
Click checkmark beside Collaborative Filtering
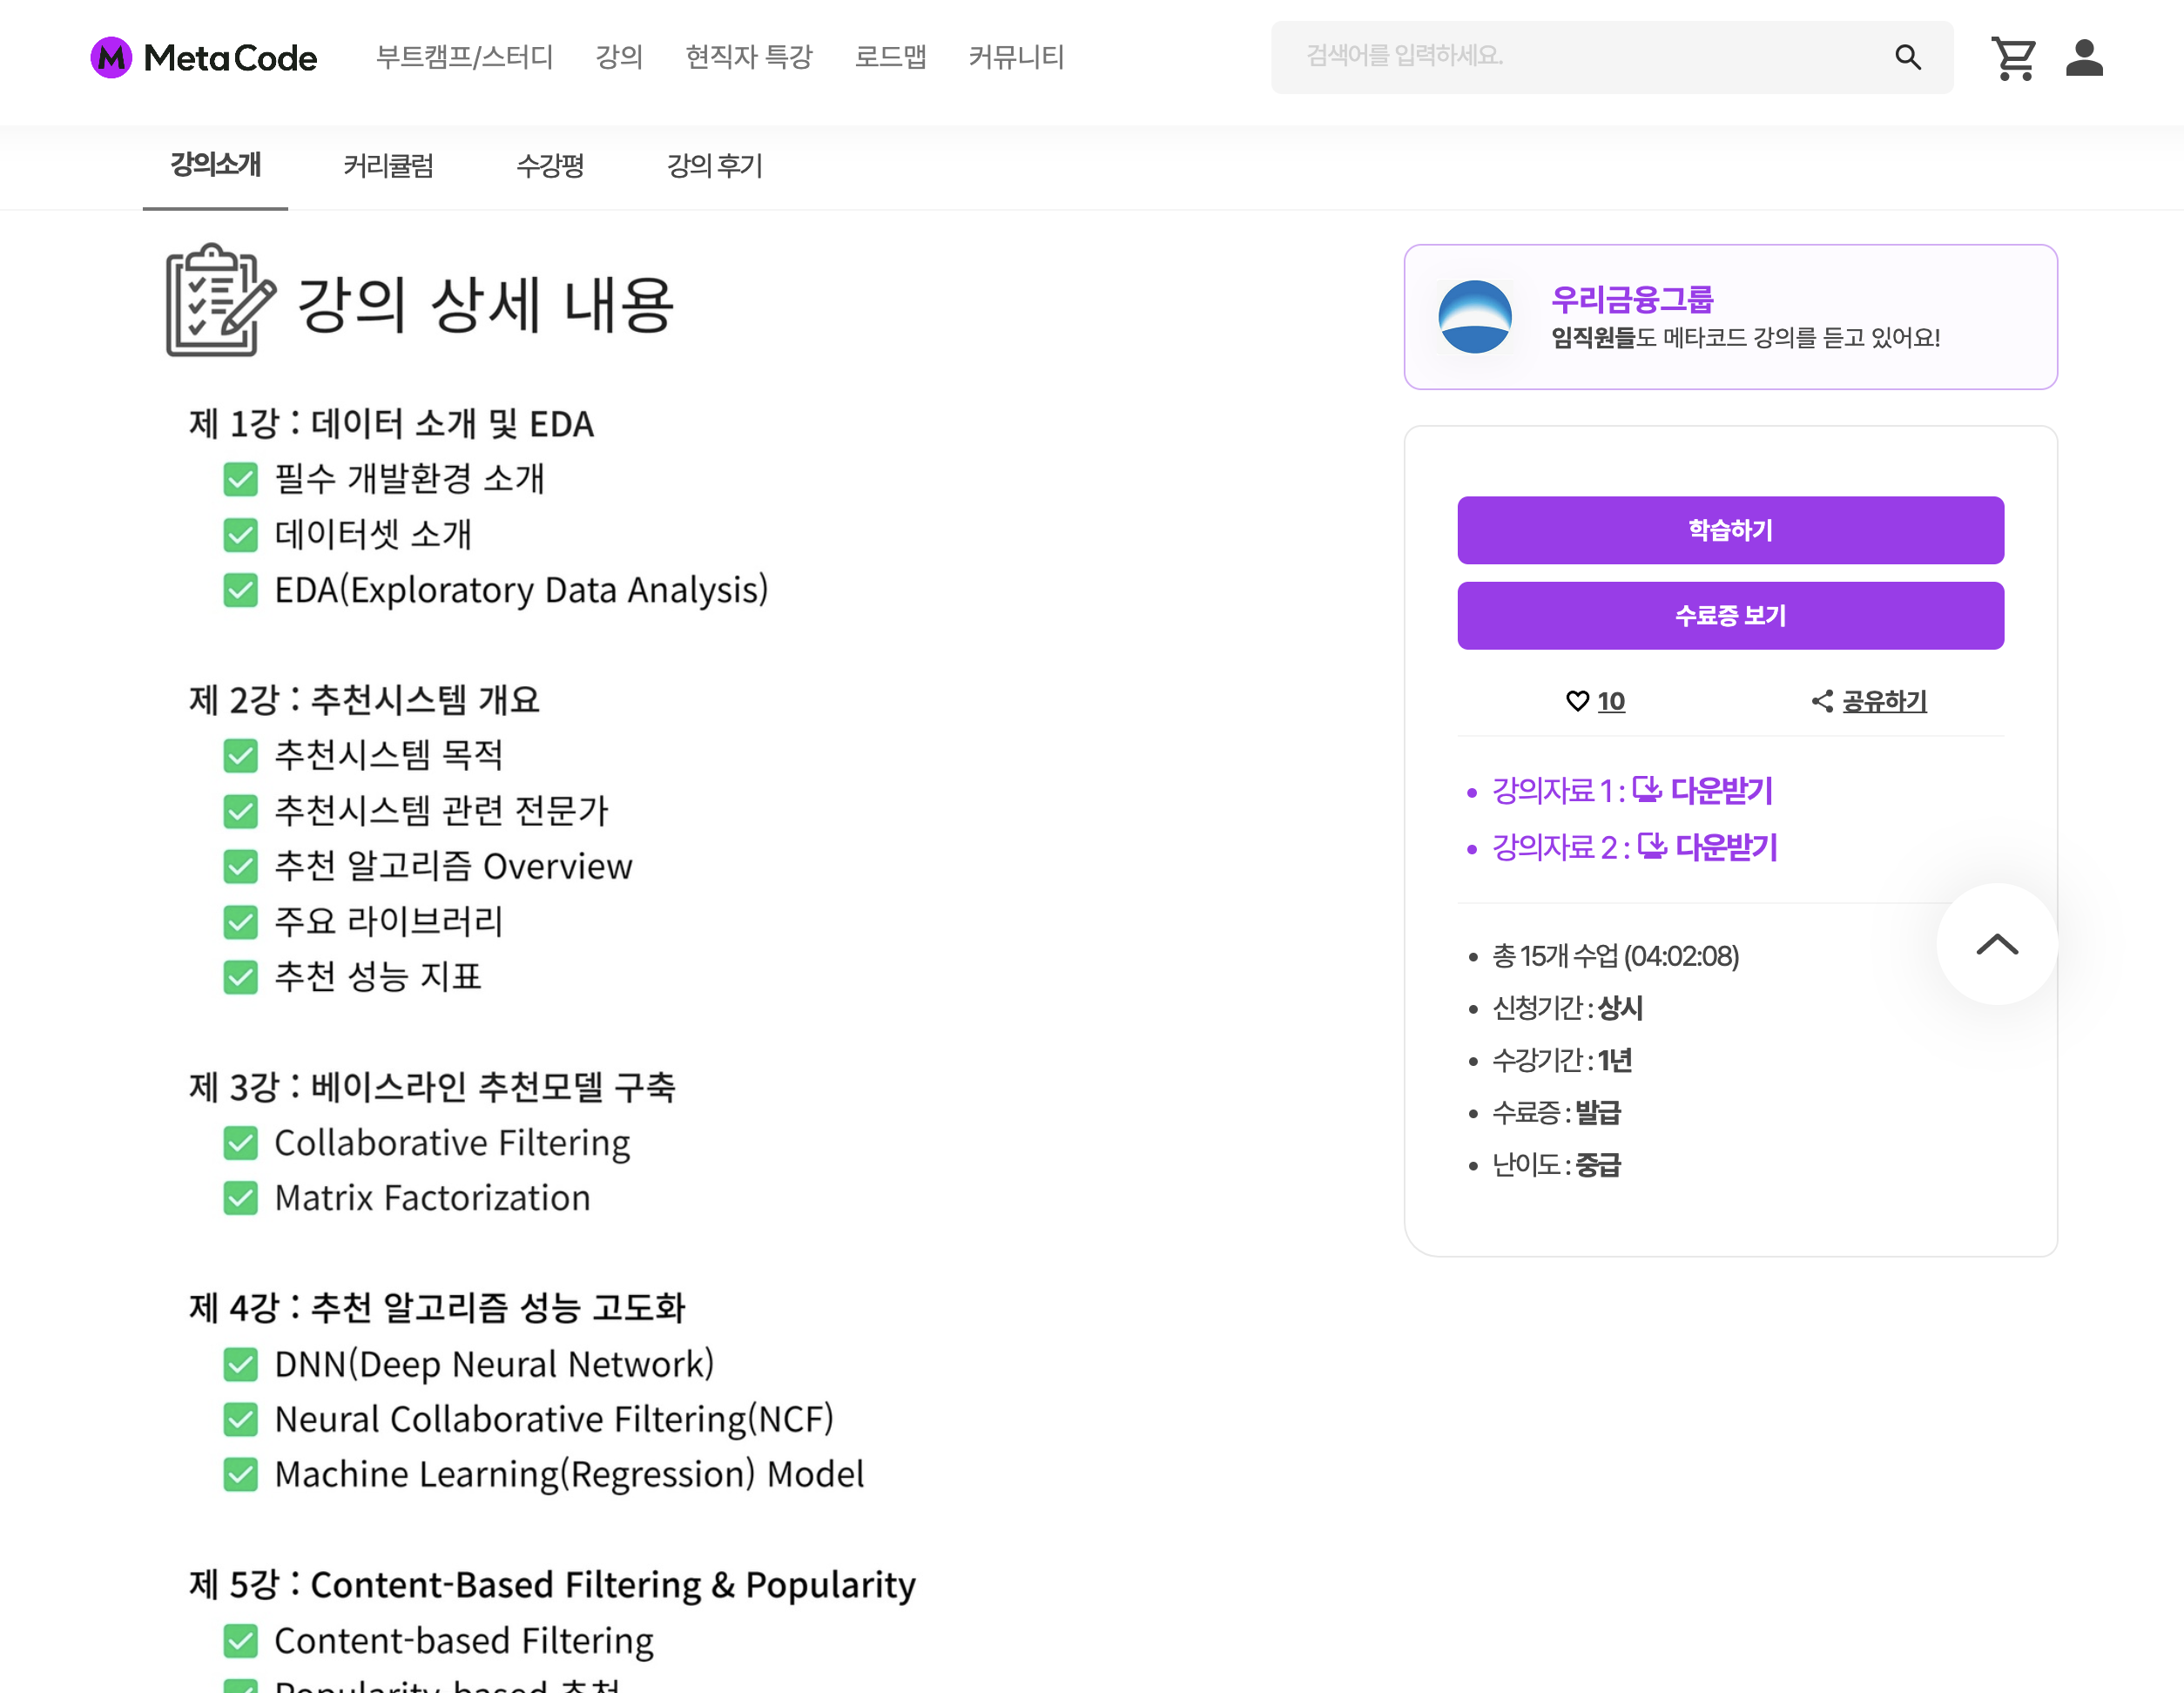tap(240, 1143)
